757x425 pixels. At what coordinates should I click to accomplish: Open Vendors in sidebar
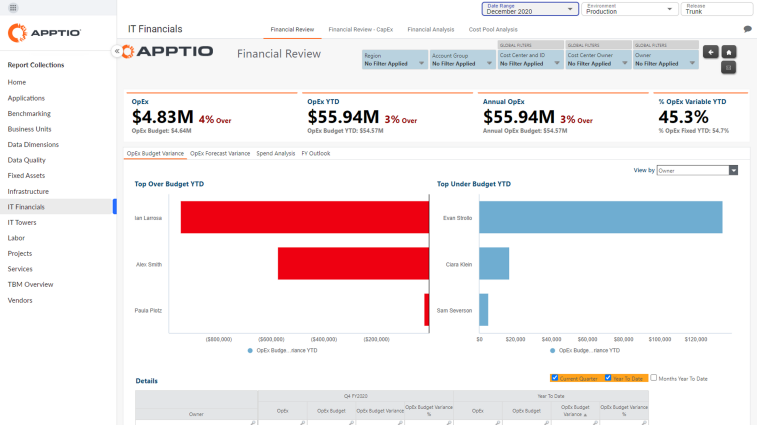pyautogui.click(x=20, y=300)
